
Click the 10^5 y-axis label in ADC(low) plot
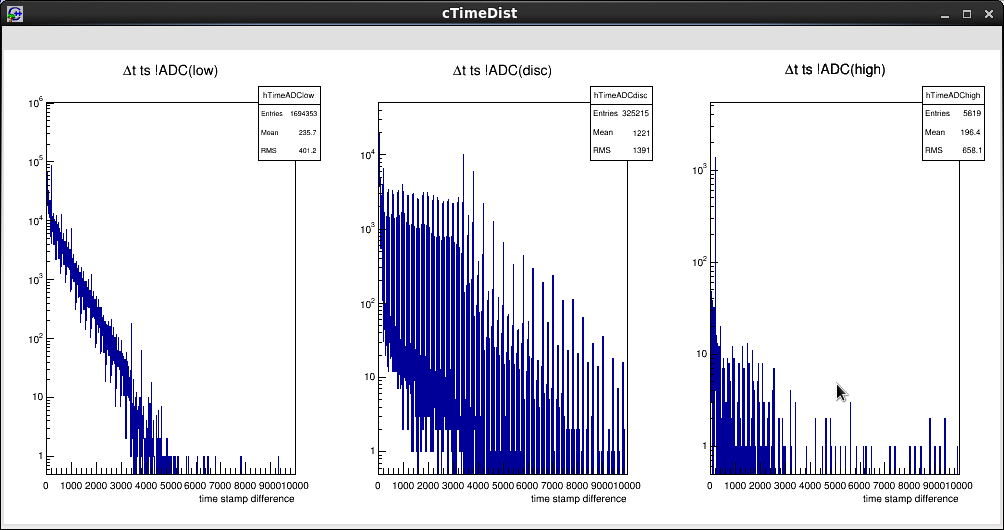coord(35,161)
